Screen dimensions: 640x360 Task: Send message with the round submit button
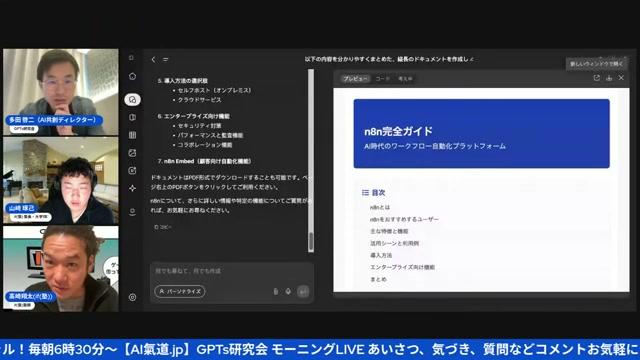point(303,291)
